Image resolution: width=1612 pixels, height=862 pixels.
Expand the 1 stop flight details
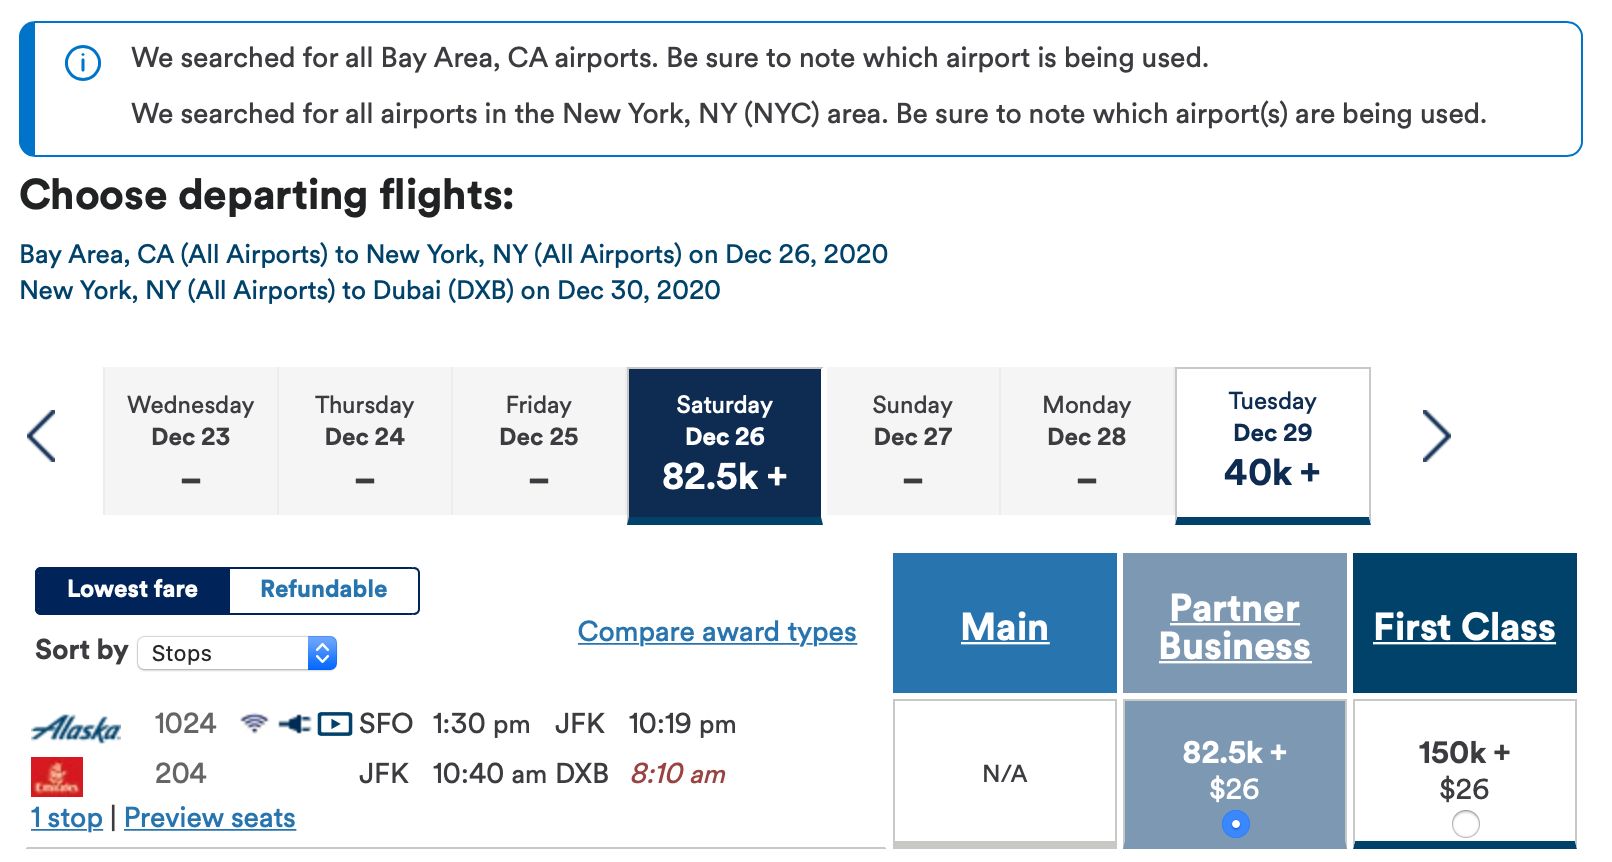pos(67,818)
